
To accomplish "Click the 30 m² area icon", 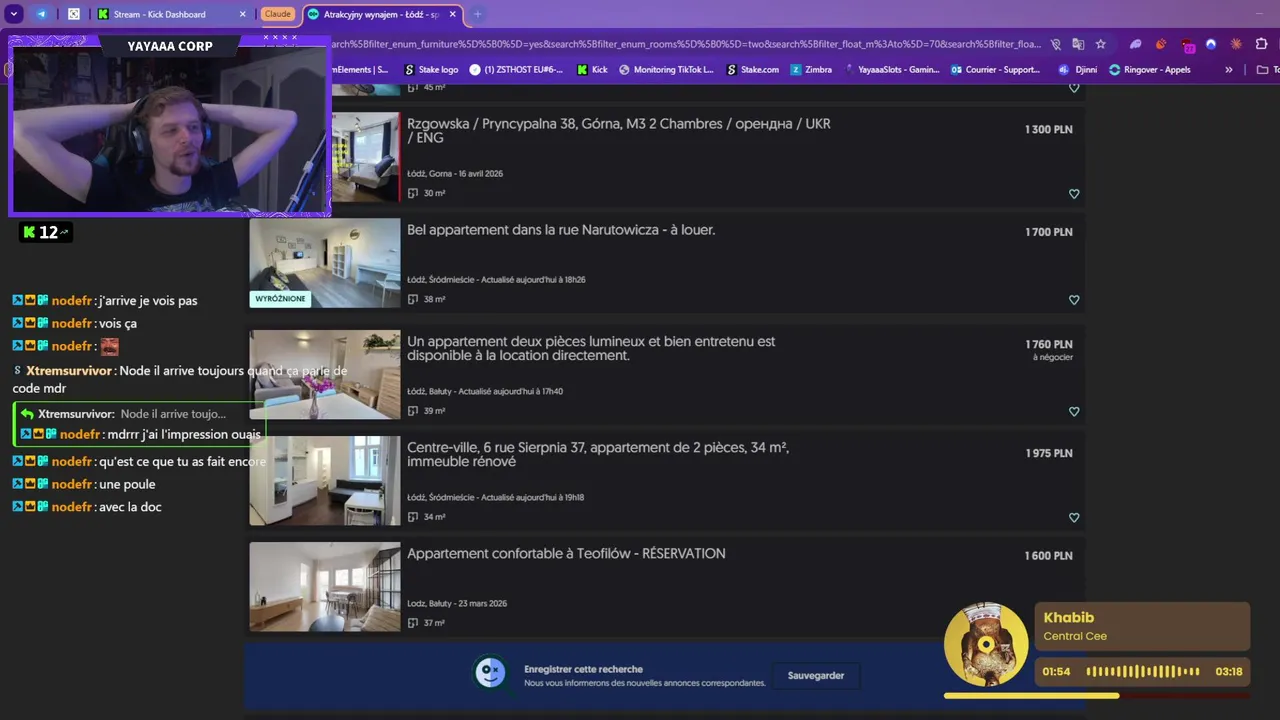I will (413, 194).
